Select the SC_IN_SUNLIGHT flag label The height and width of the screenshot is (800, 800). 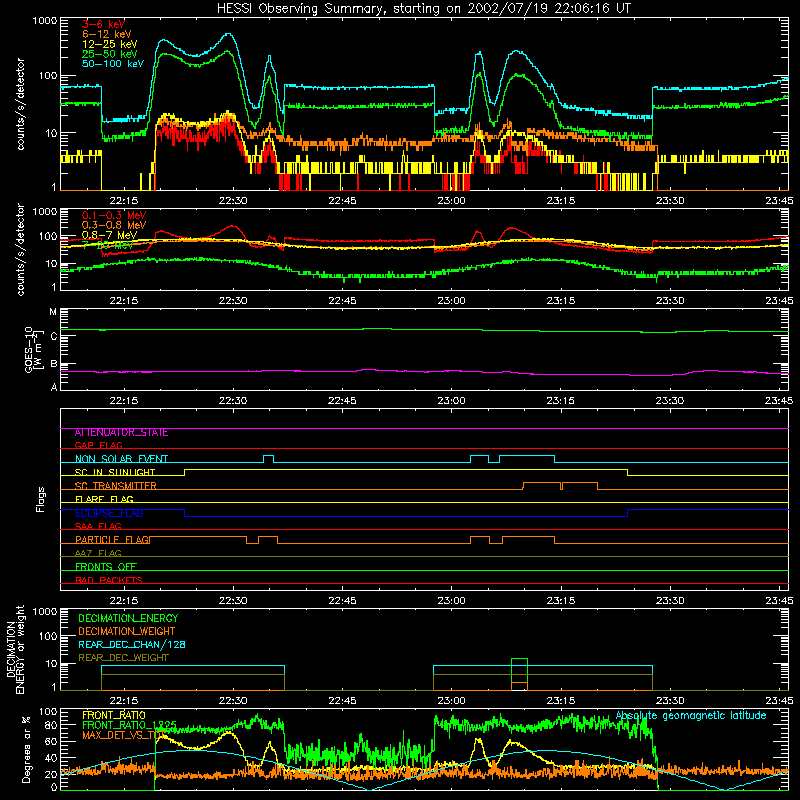pos(115,472)
